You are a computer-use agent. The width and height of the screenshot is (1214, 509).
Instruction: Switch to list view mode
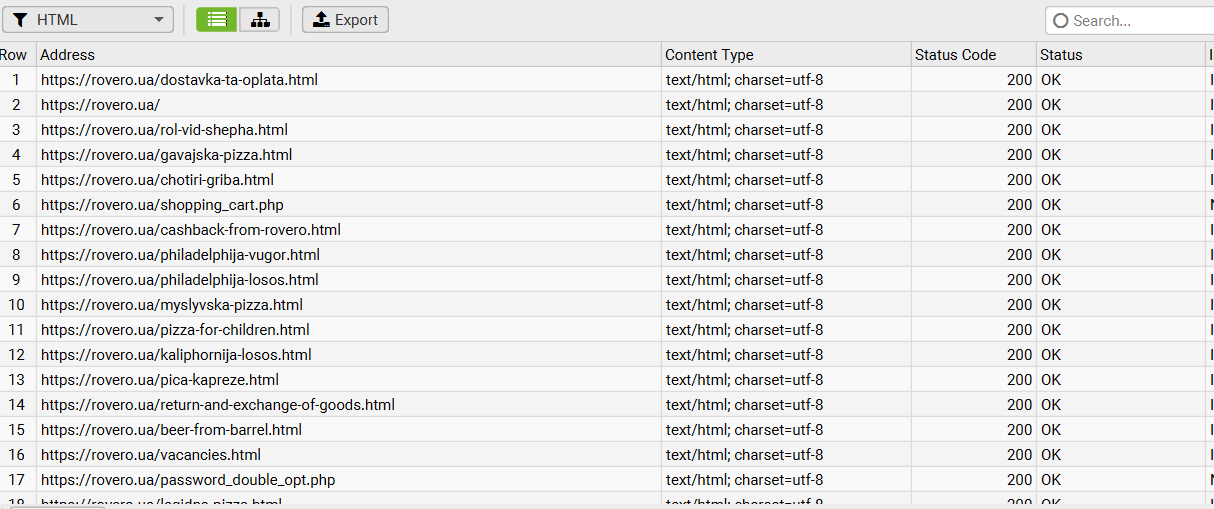[216, 20]
